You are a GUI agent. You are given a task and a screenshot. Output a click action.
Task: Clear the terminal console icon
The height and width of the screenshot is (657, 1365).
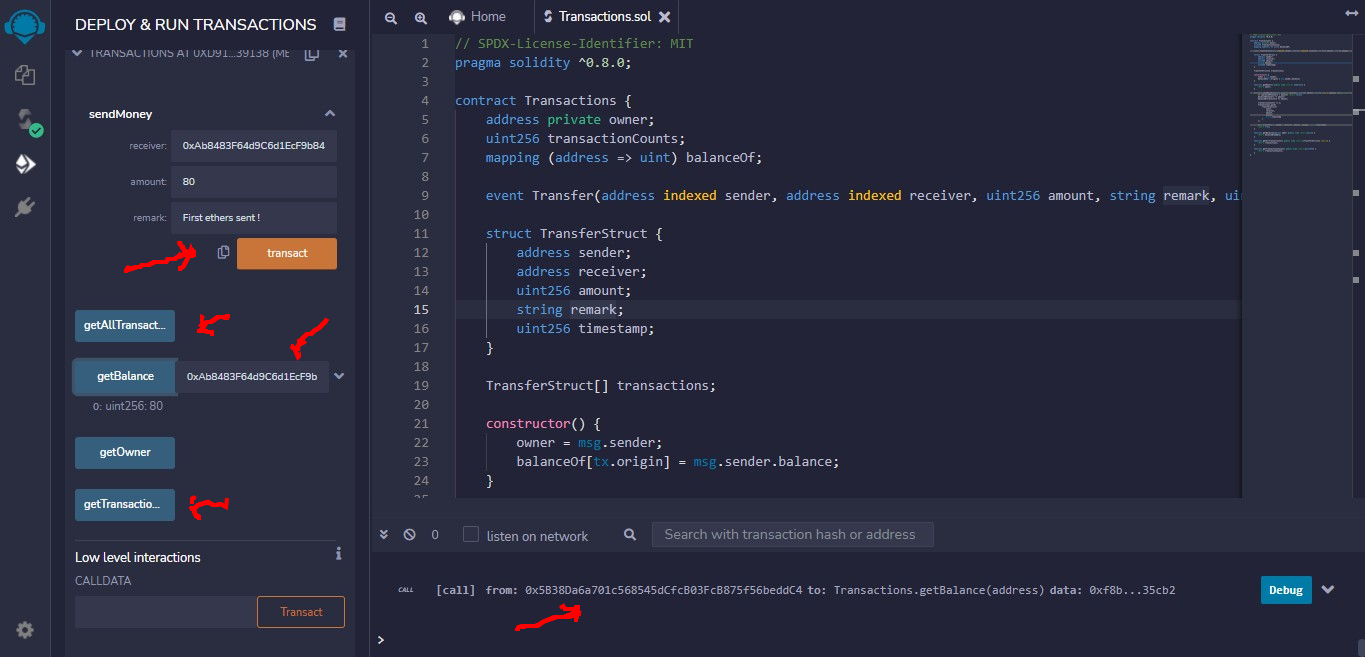[409, 535]
